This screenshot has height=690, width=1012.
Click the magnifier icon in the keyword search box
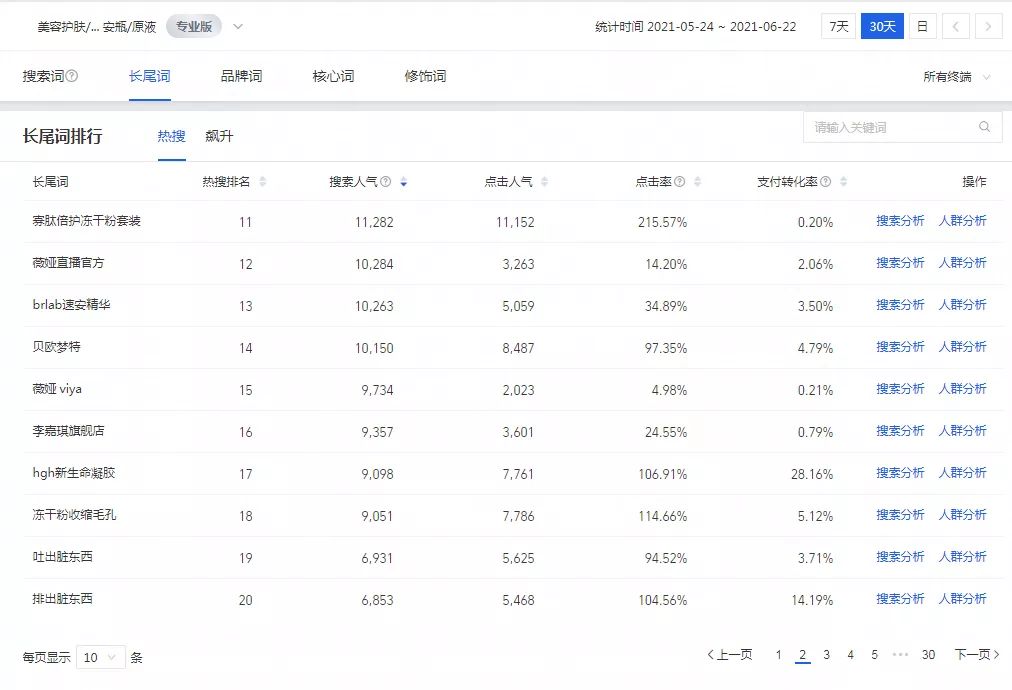tap(983, 127)
